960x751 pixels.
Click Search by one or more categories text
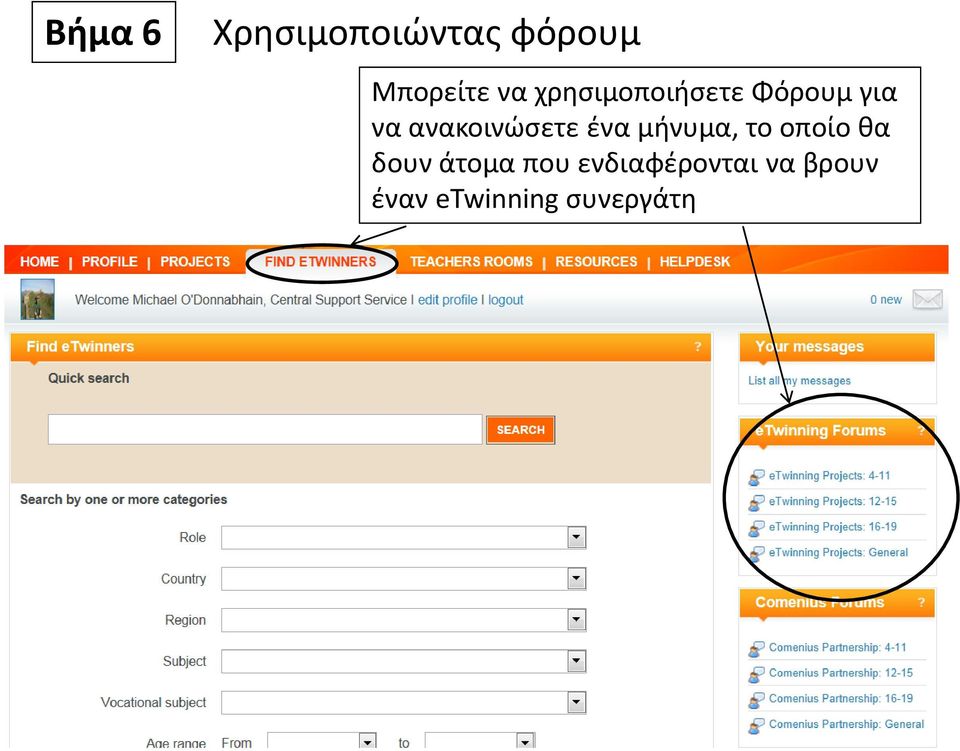(x=124, y=499)
